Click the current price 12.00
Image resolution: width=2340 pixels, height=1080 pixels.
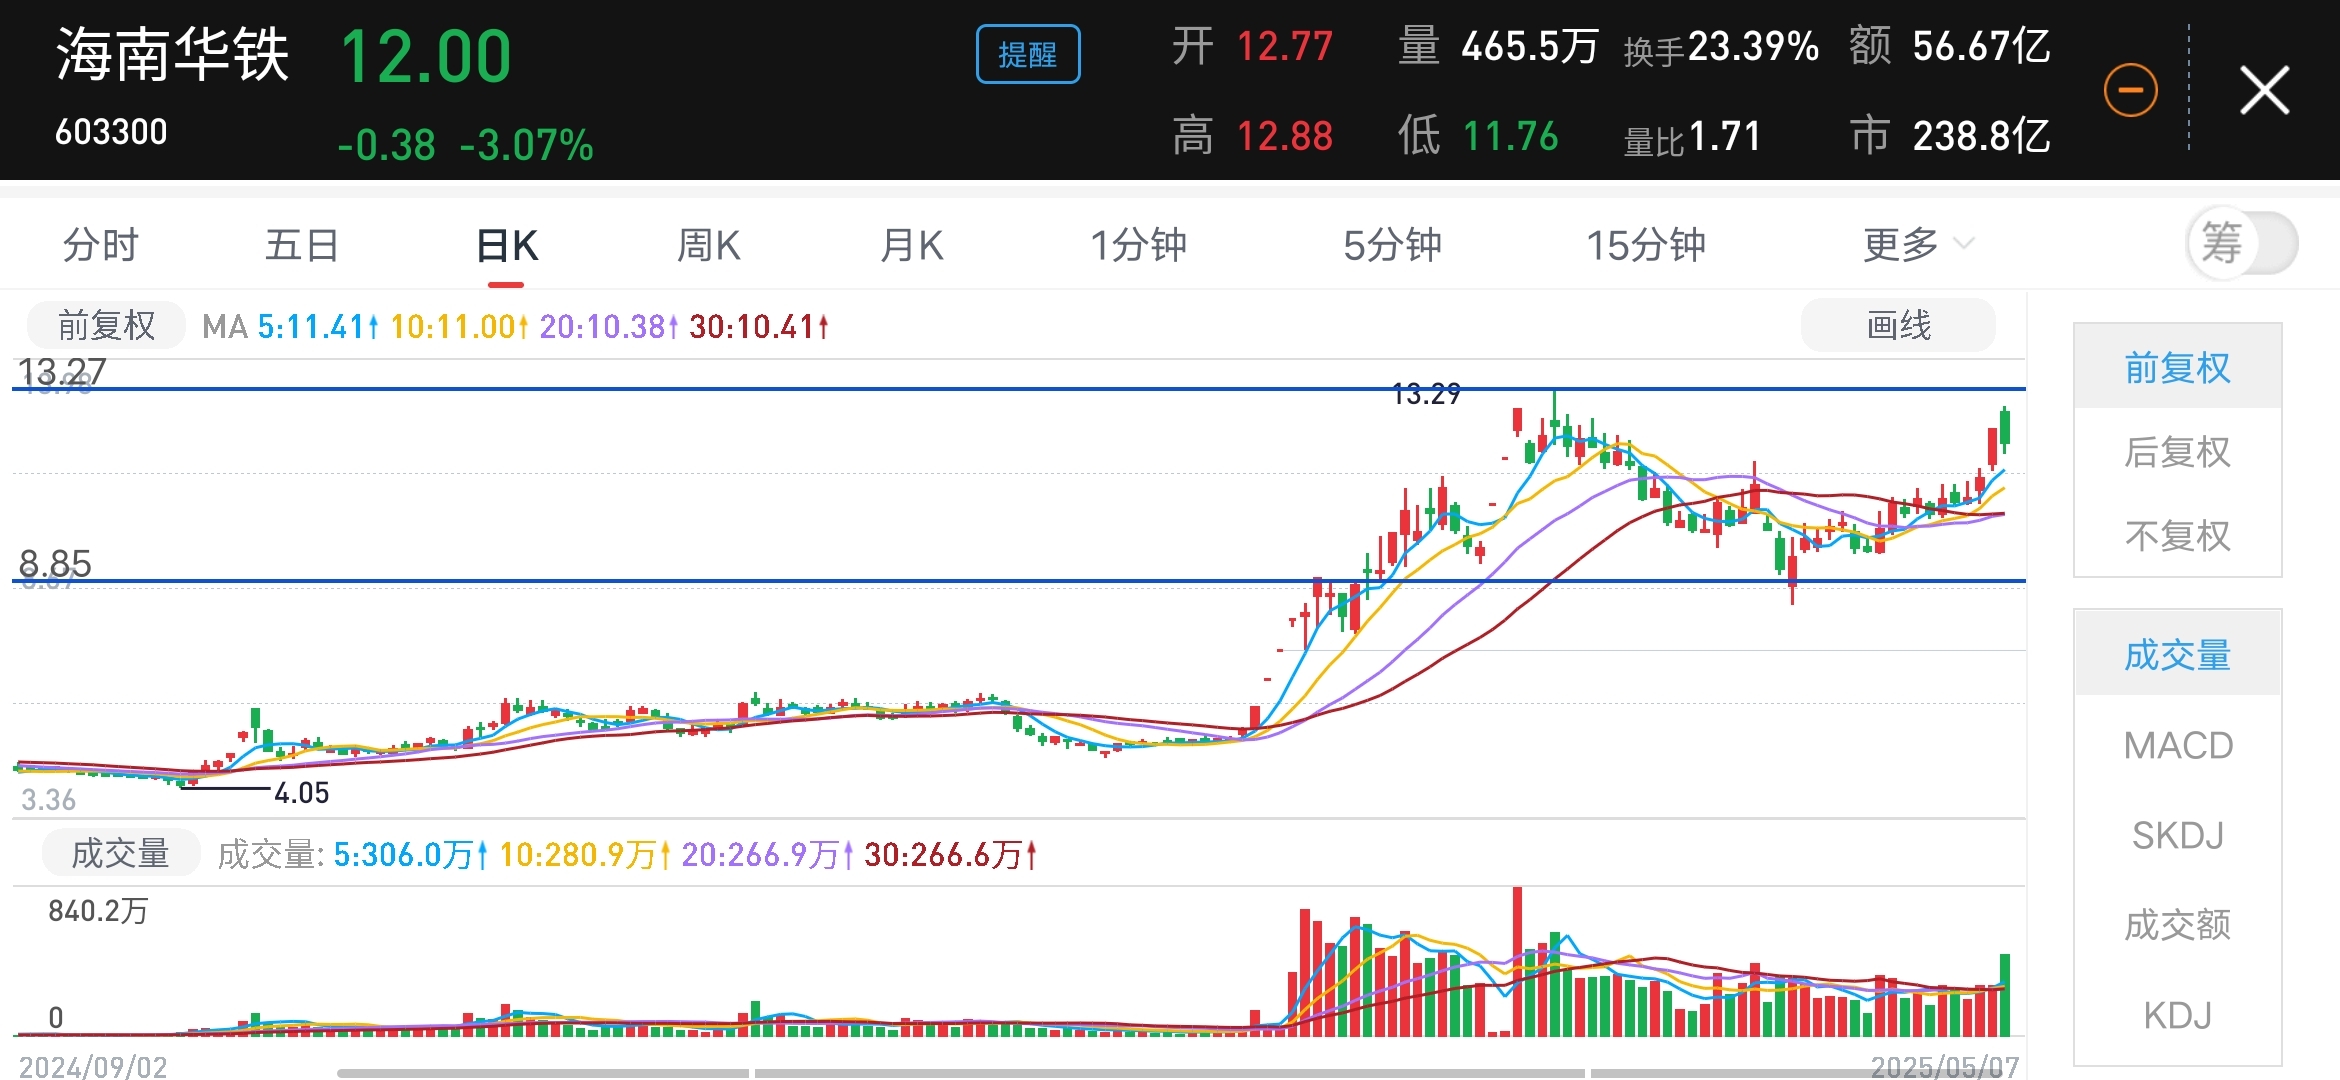426,56
